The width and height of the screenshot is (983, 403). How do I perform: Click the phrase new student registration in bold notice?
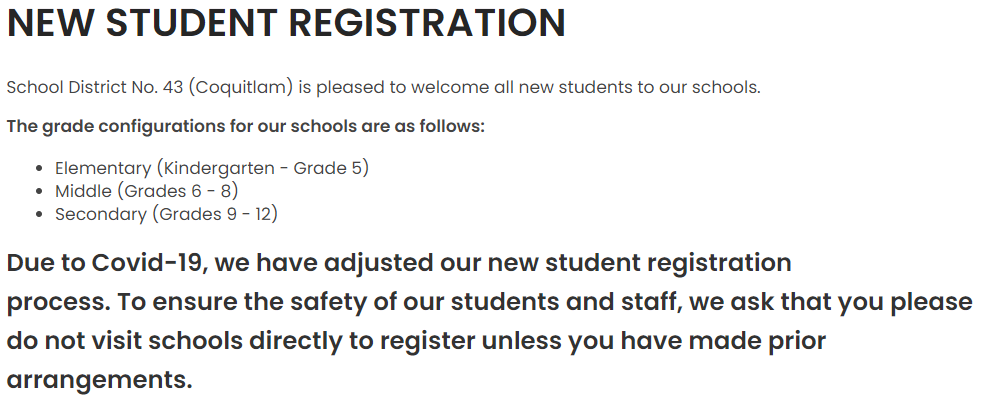click(x=639, y=263)
